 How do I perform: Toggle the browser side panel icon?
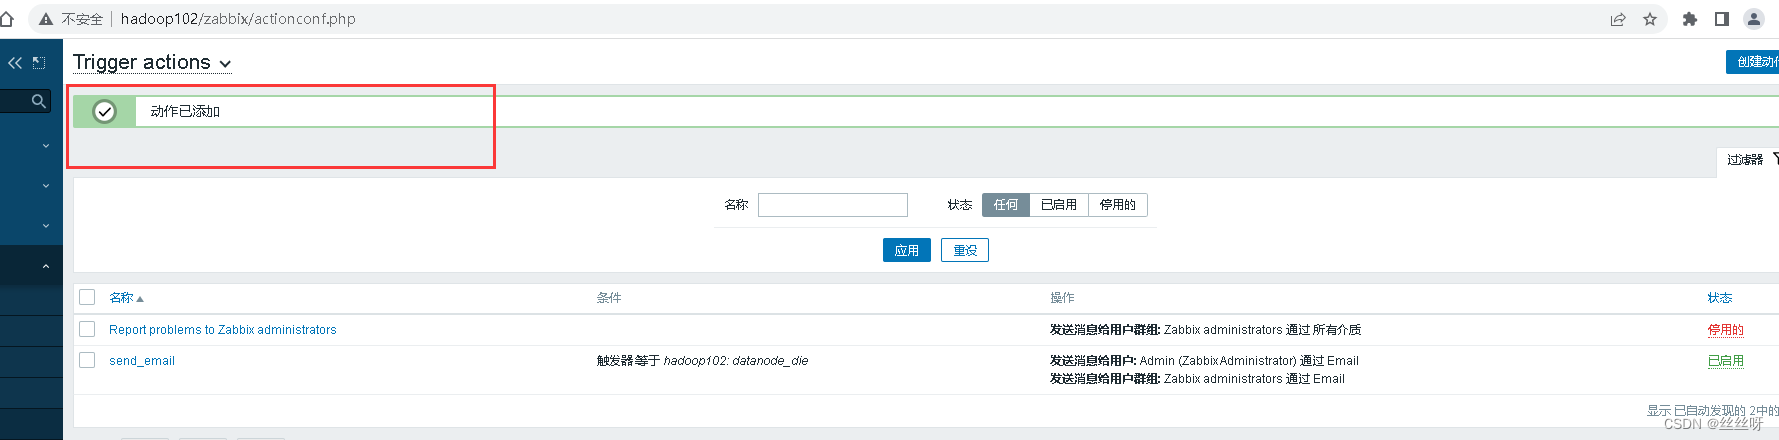pos(1722,19)
